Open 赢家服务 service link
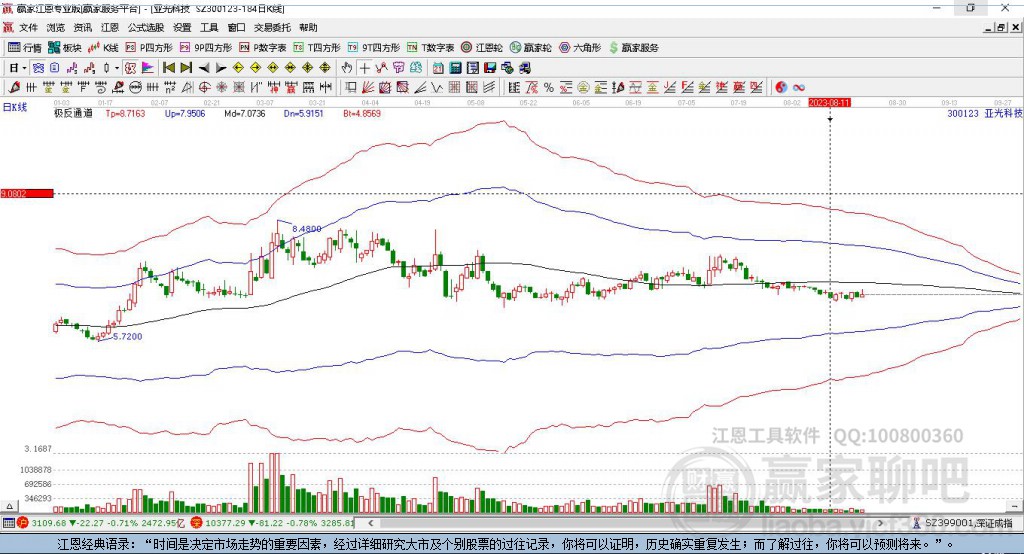1024x554 pixels. [633, 48]
